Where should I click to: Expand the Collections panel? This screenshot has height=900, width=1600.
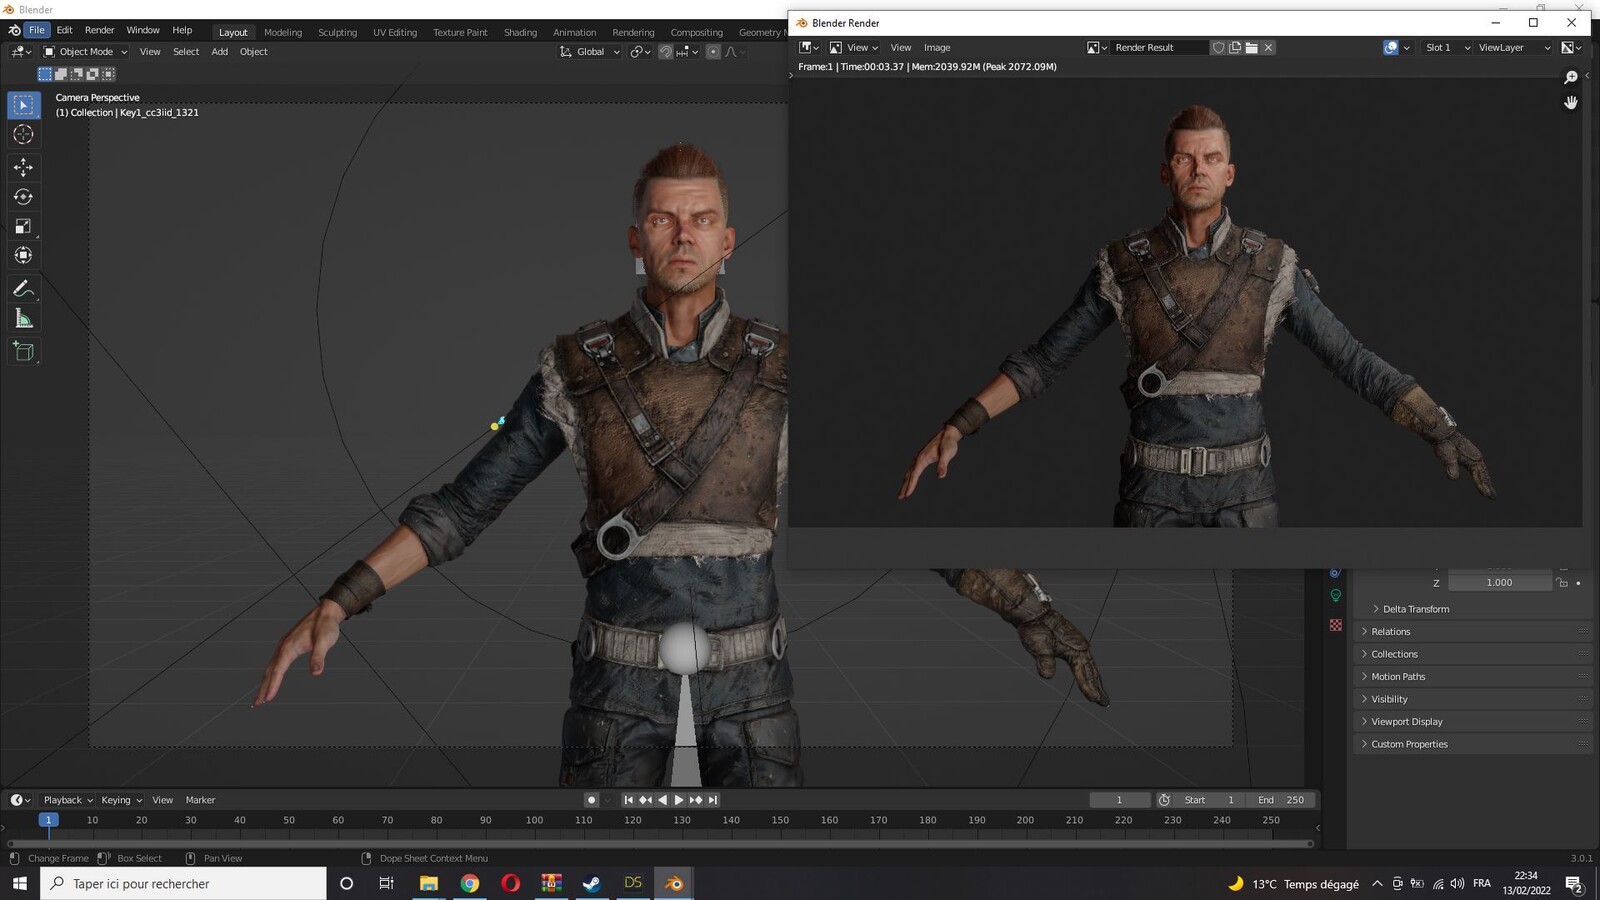1474,654
